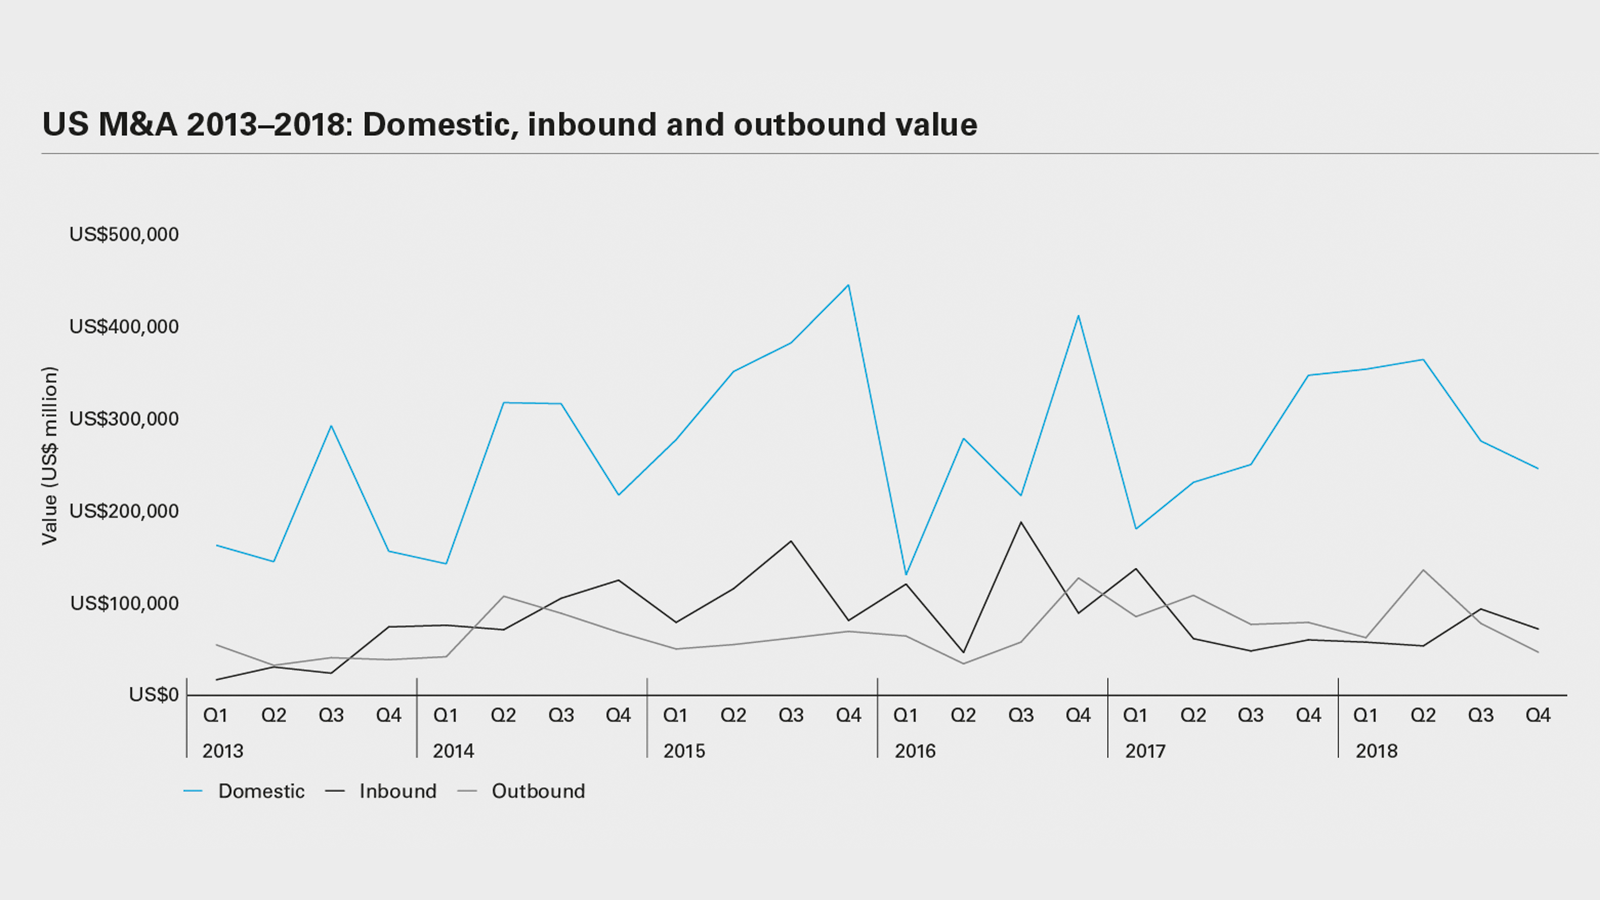Toggle the Outbound legend entry

tap(538, 791)
